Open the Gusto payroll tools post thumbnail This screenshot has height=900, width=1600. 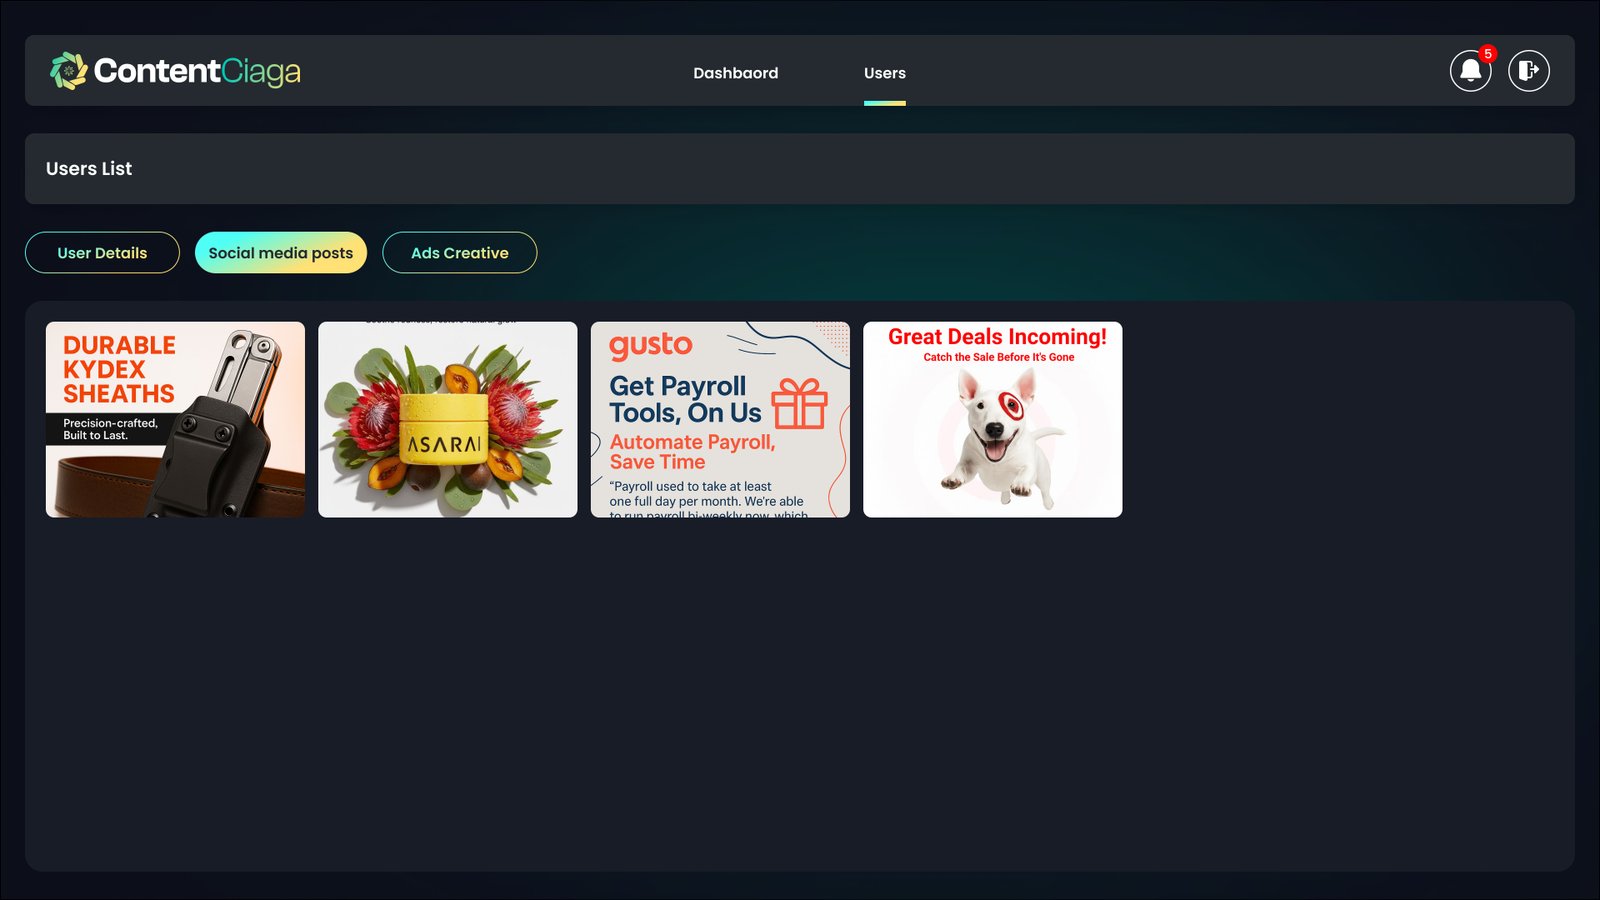(x=720, y=419)
